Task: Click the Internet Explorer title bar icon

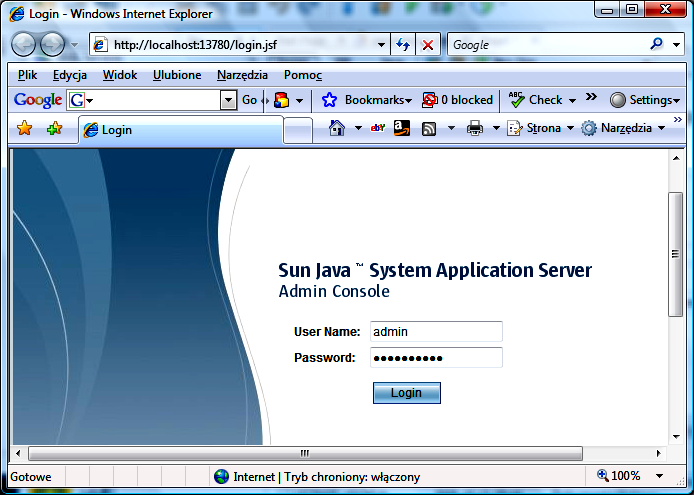Action: (x=17, y=14)
